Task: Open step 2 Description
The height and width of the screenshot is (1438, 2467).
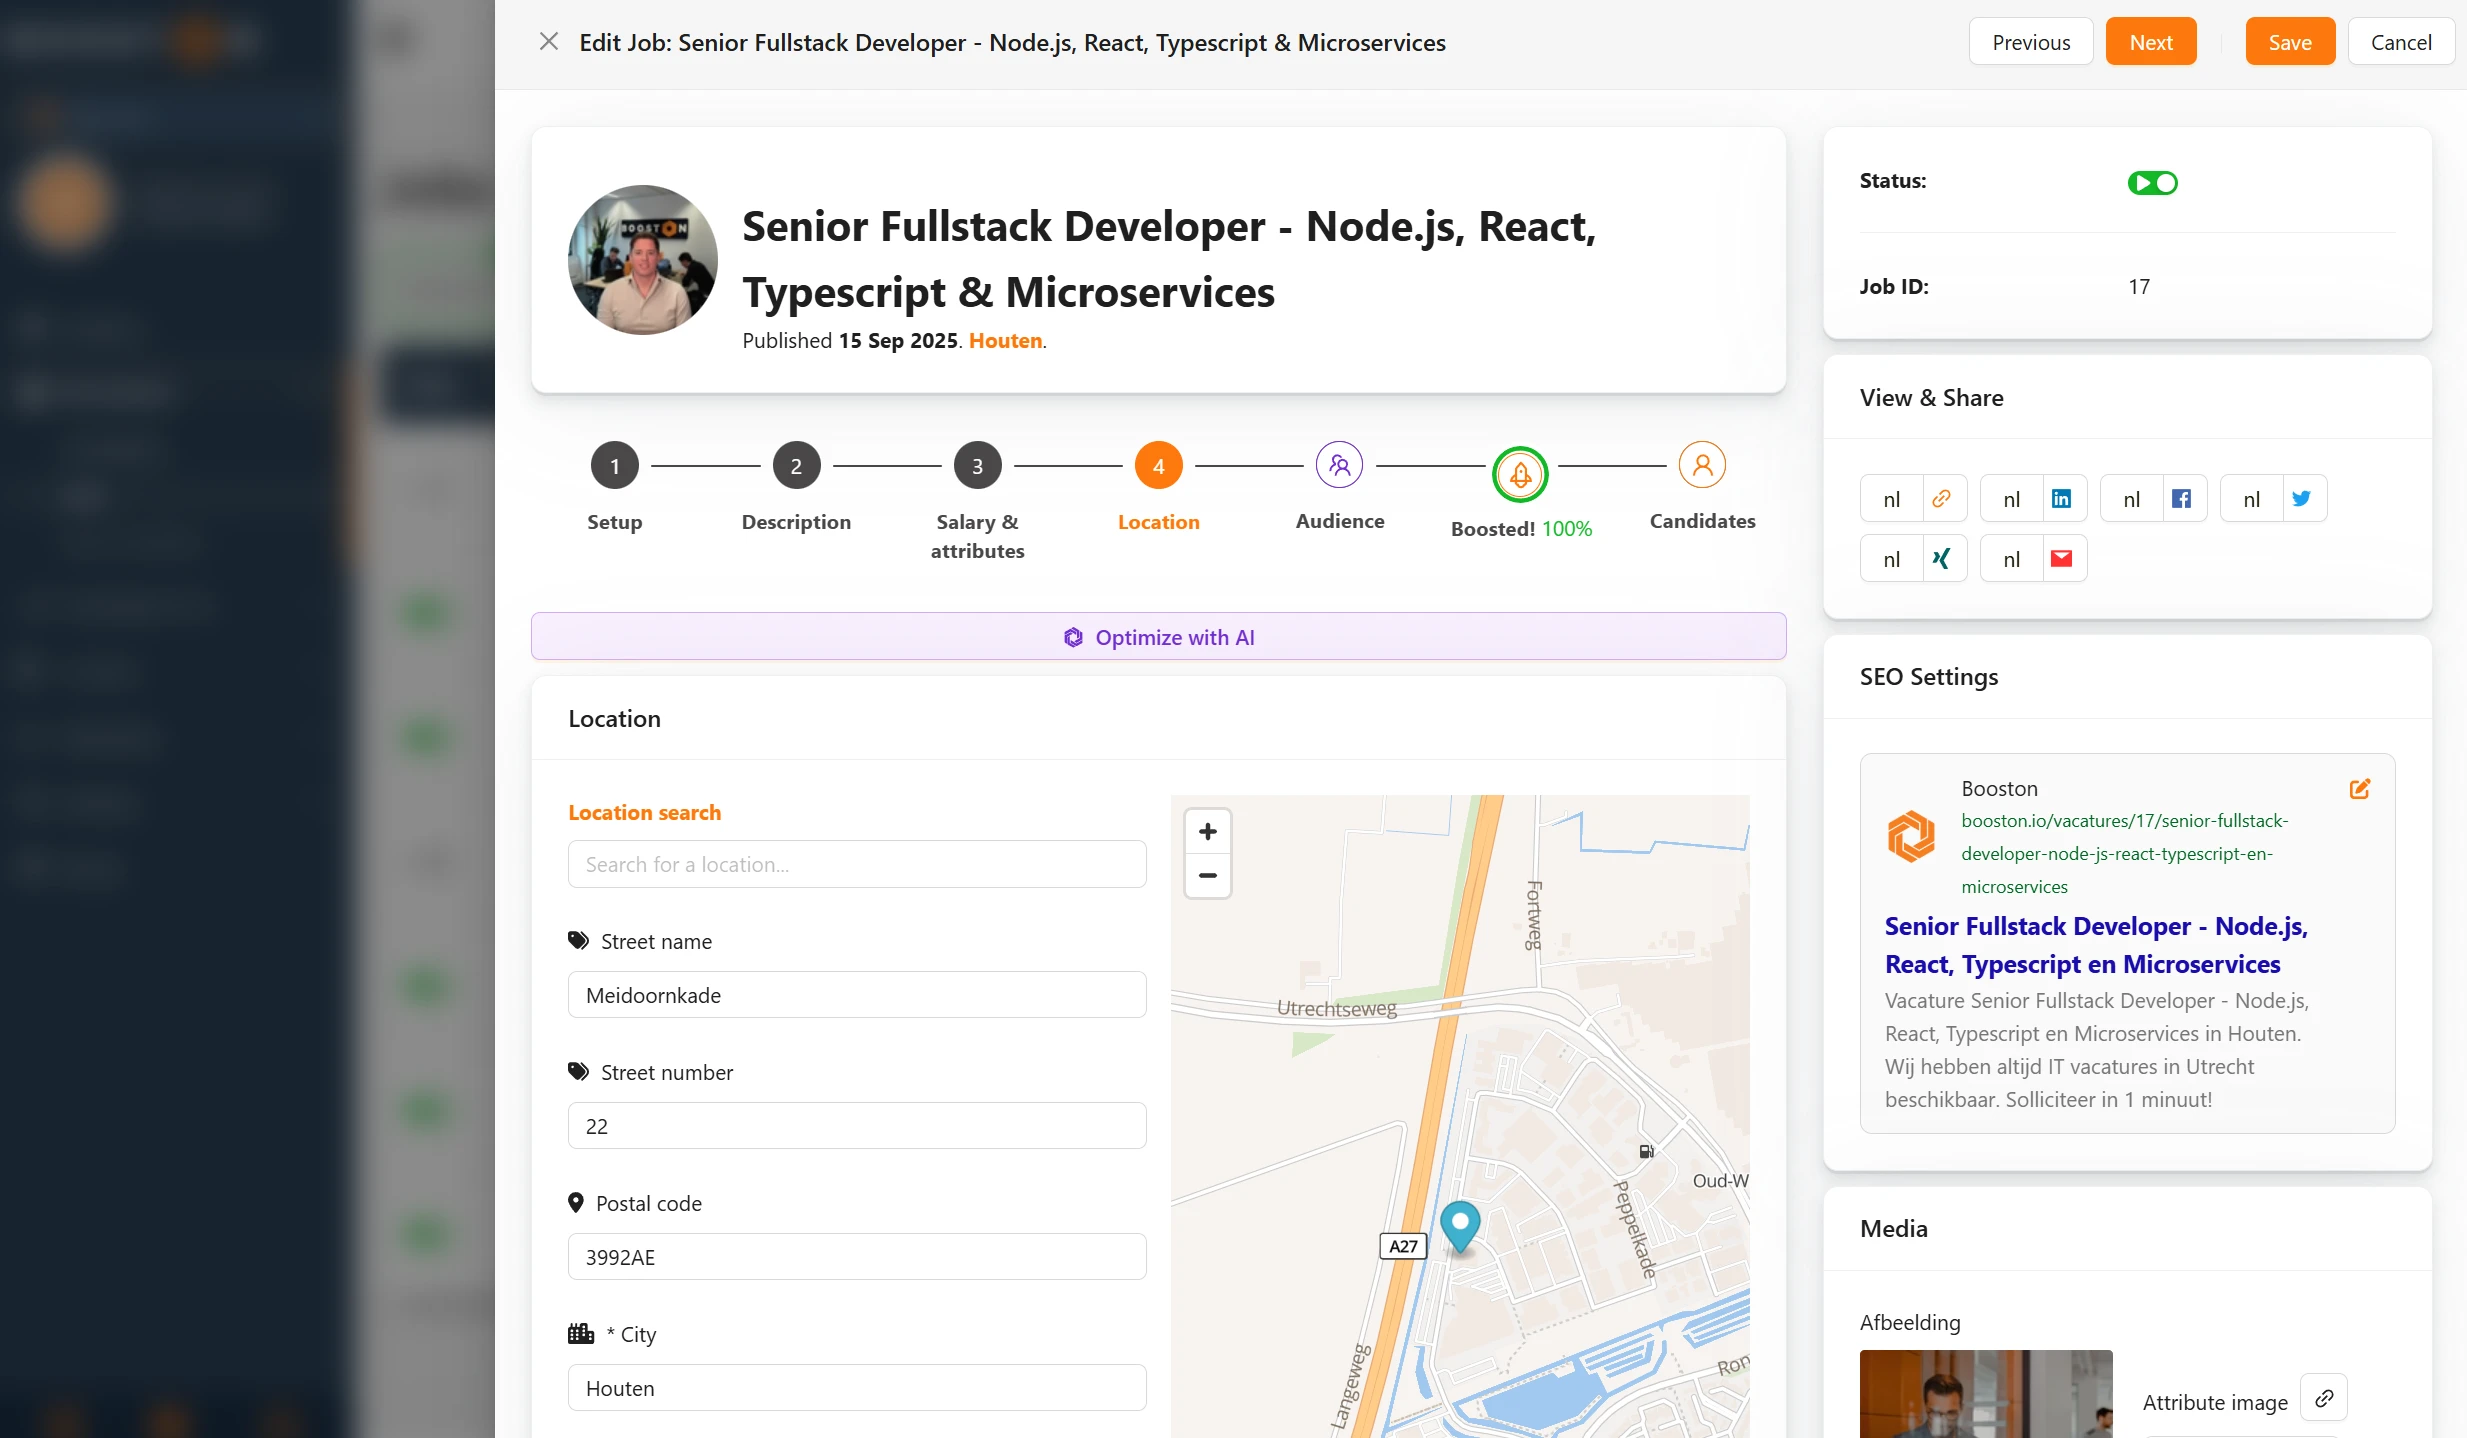Action: click(x=796, y=466)
